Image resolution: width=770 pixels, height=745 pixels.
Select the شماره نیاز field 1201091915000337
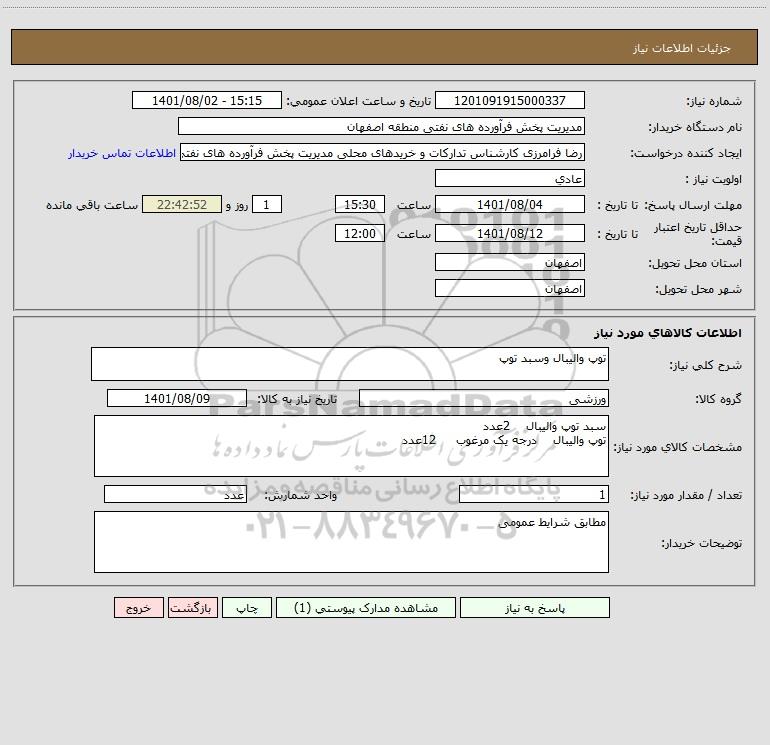point(510,100)
